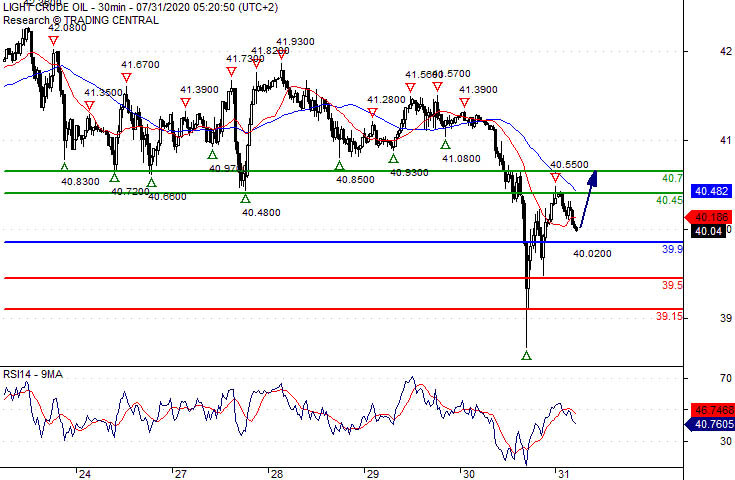Click the red 39.5 support level label
Viewport: 735px width, 480px height.
point(673,285)
